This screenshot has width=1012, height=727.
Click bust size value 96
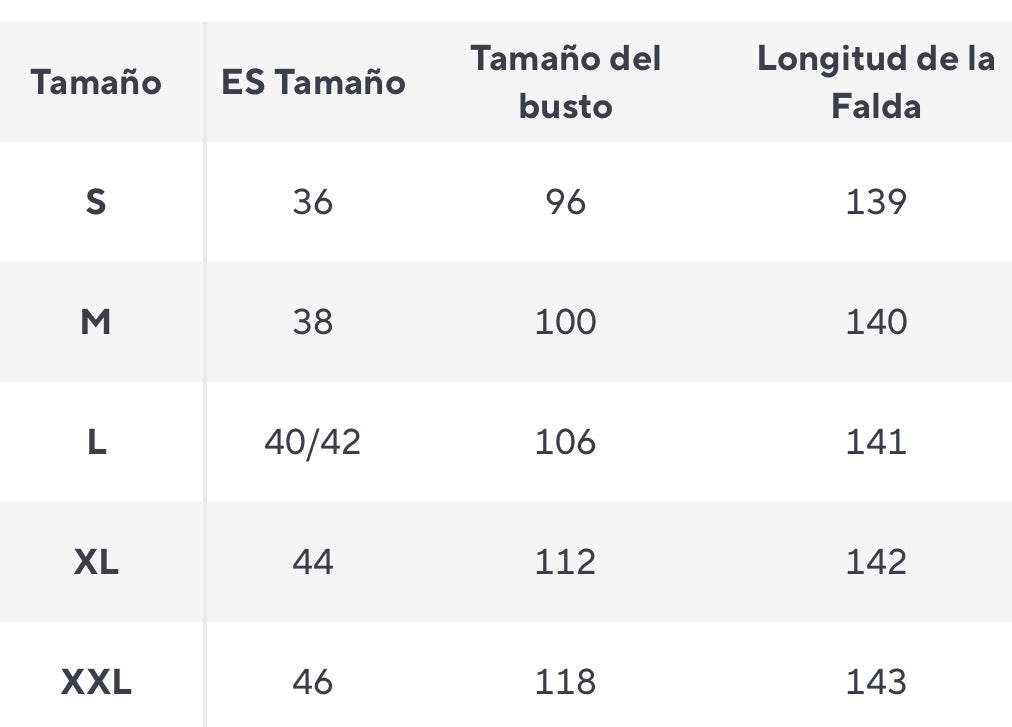pos(565,202)
